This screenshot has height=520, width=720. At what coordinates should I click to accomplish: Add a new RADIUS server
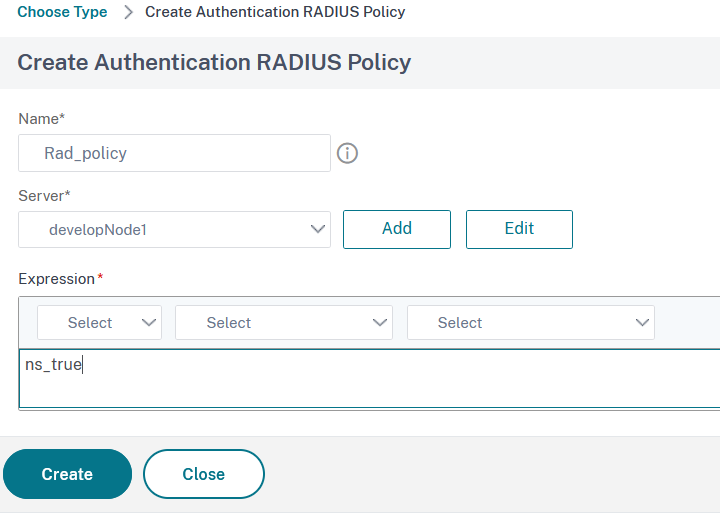click(x=397, y=229)
